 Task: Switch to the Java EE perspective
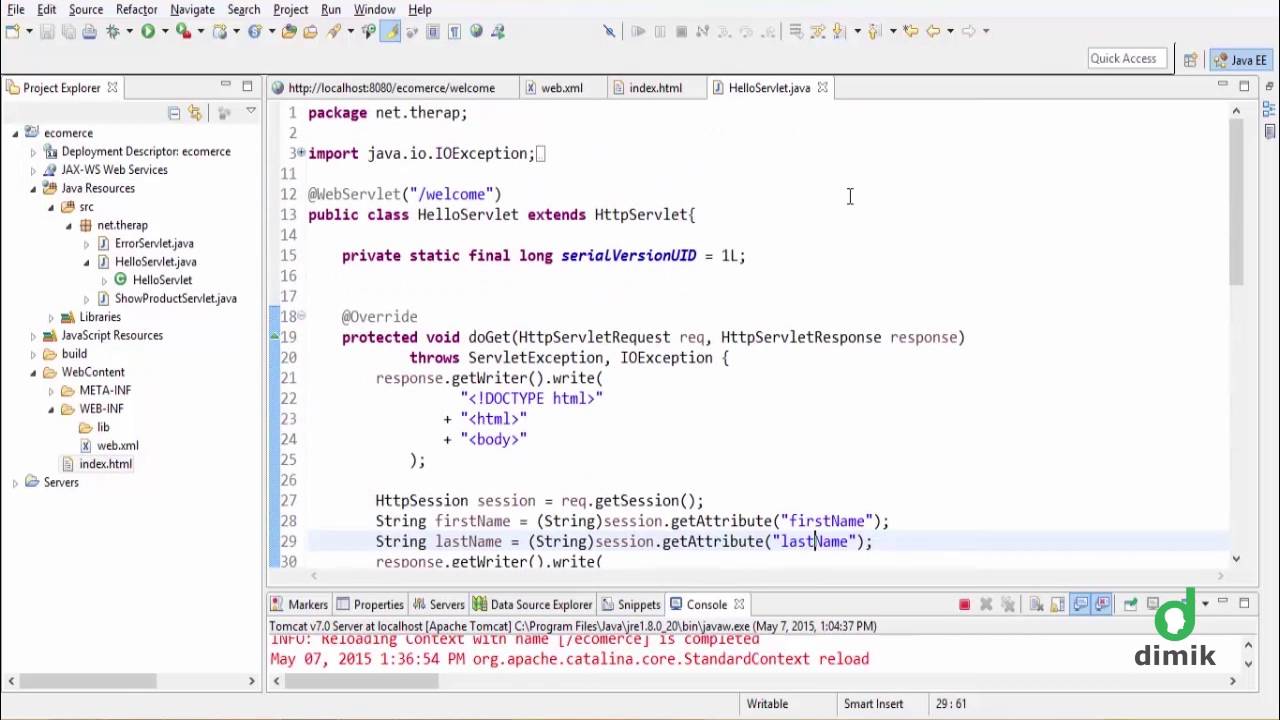[x=1241, y=59]
